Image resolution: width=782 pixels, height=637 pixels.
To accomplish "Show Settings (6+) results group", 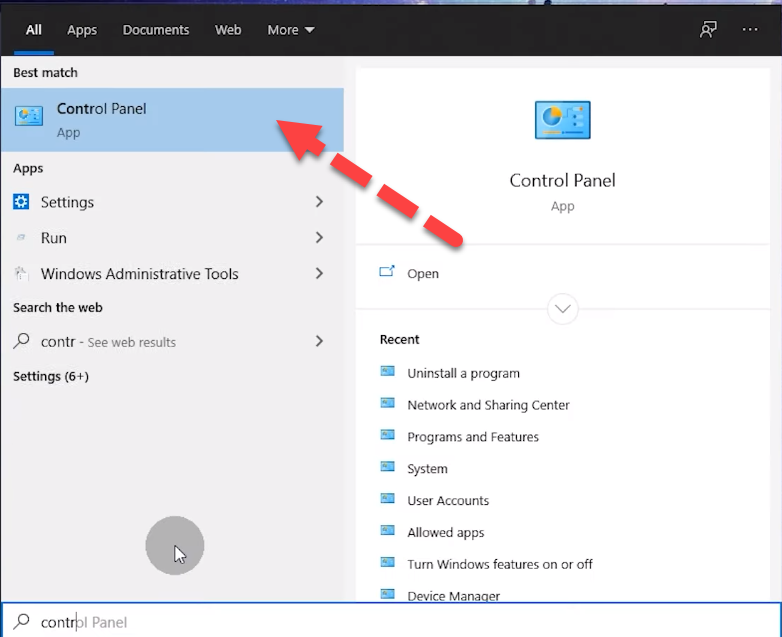I will click(x=51, y=376).
